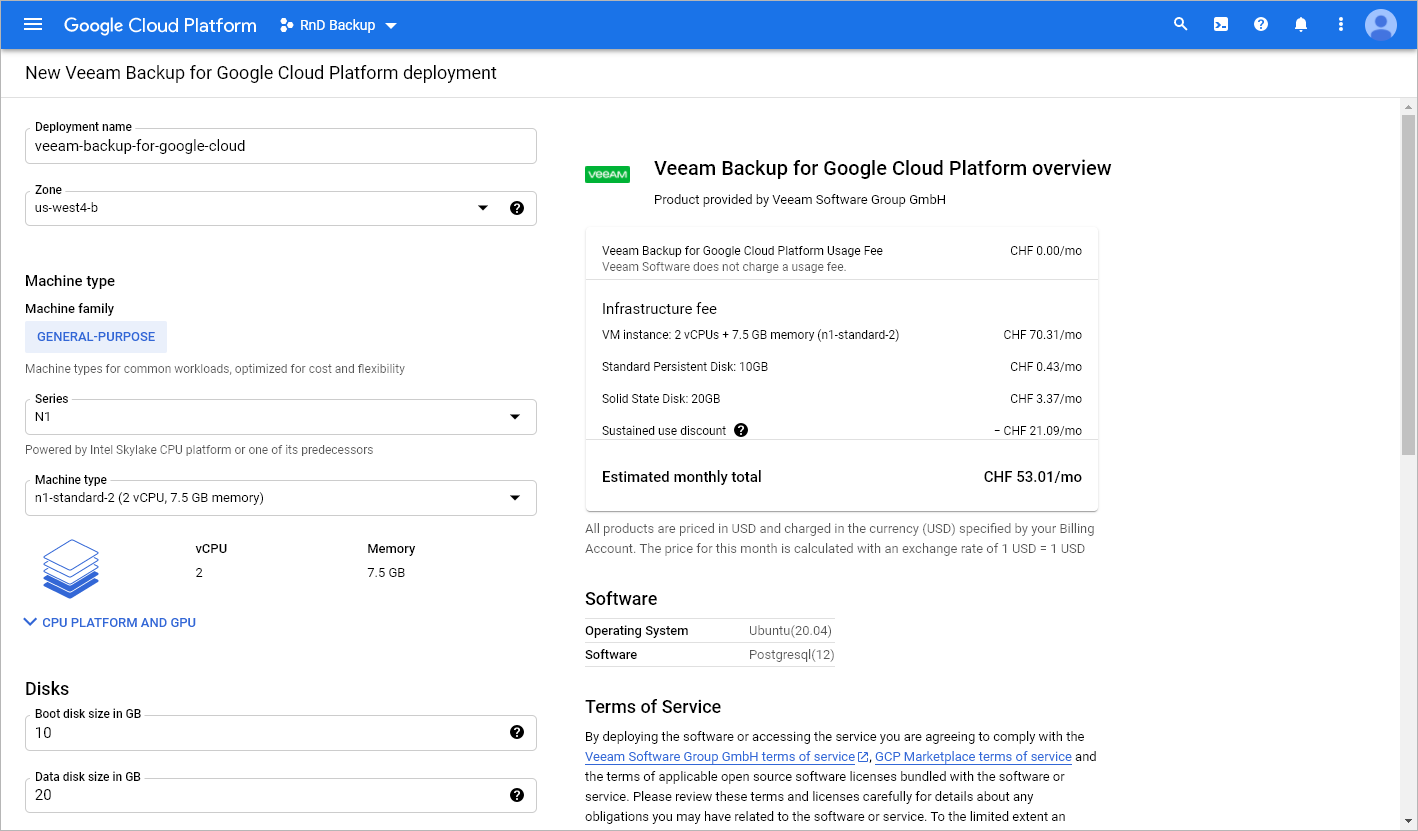
Task: Click the RnD Backup project icon
Action: point(287,25)
